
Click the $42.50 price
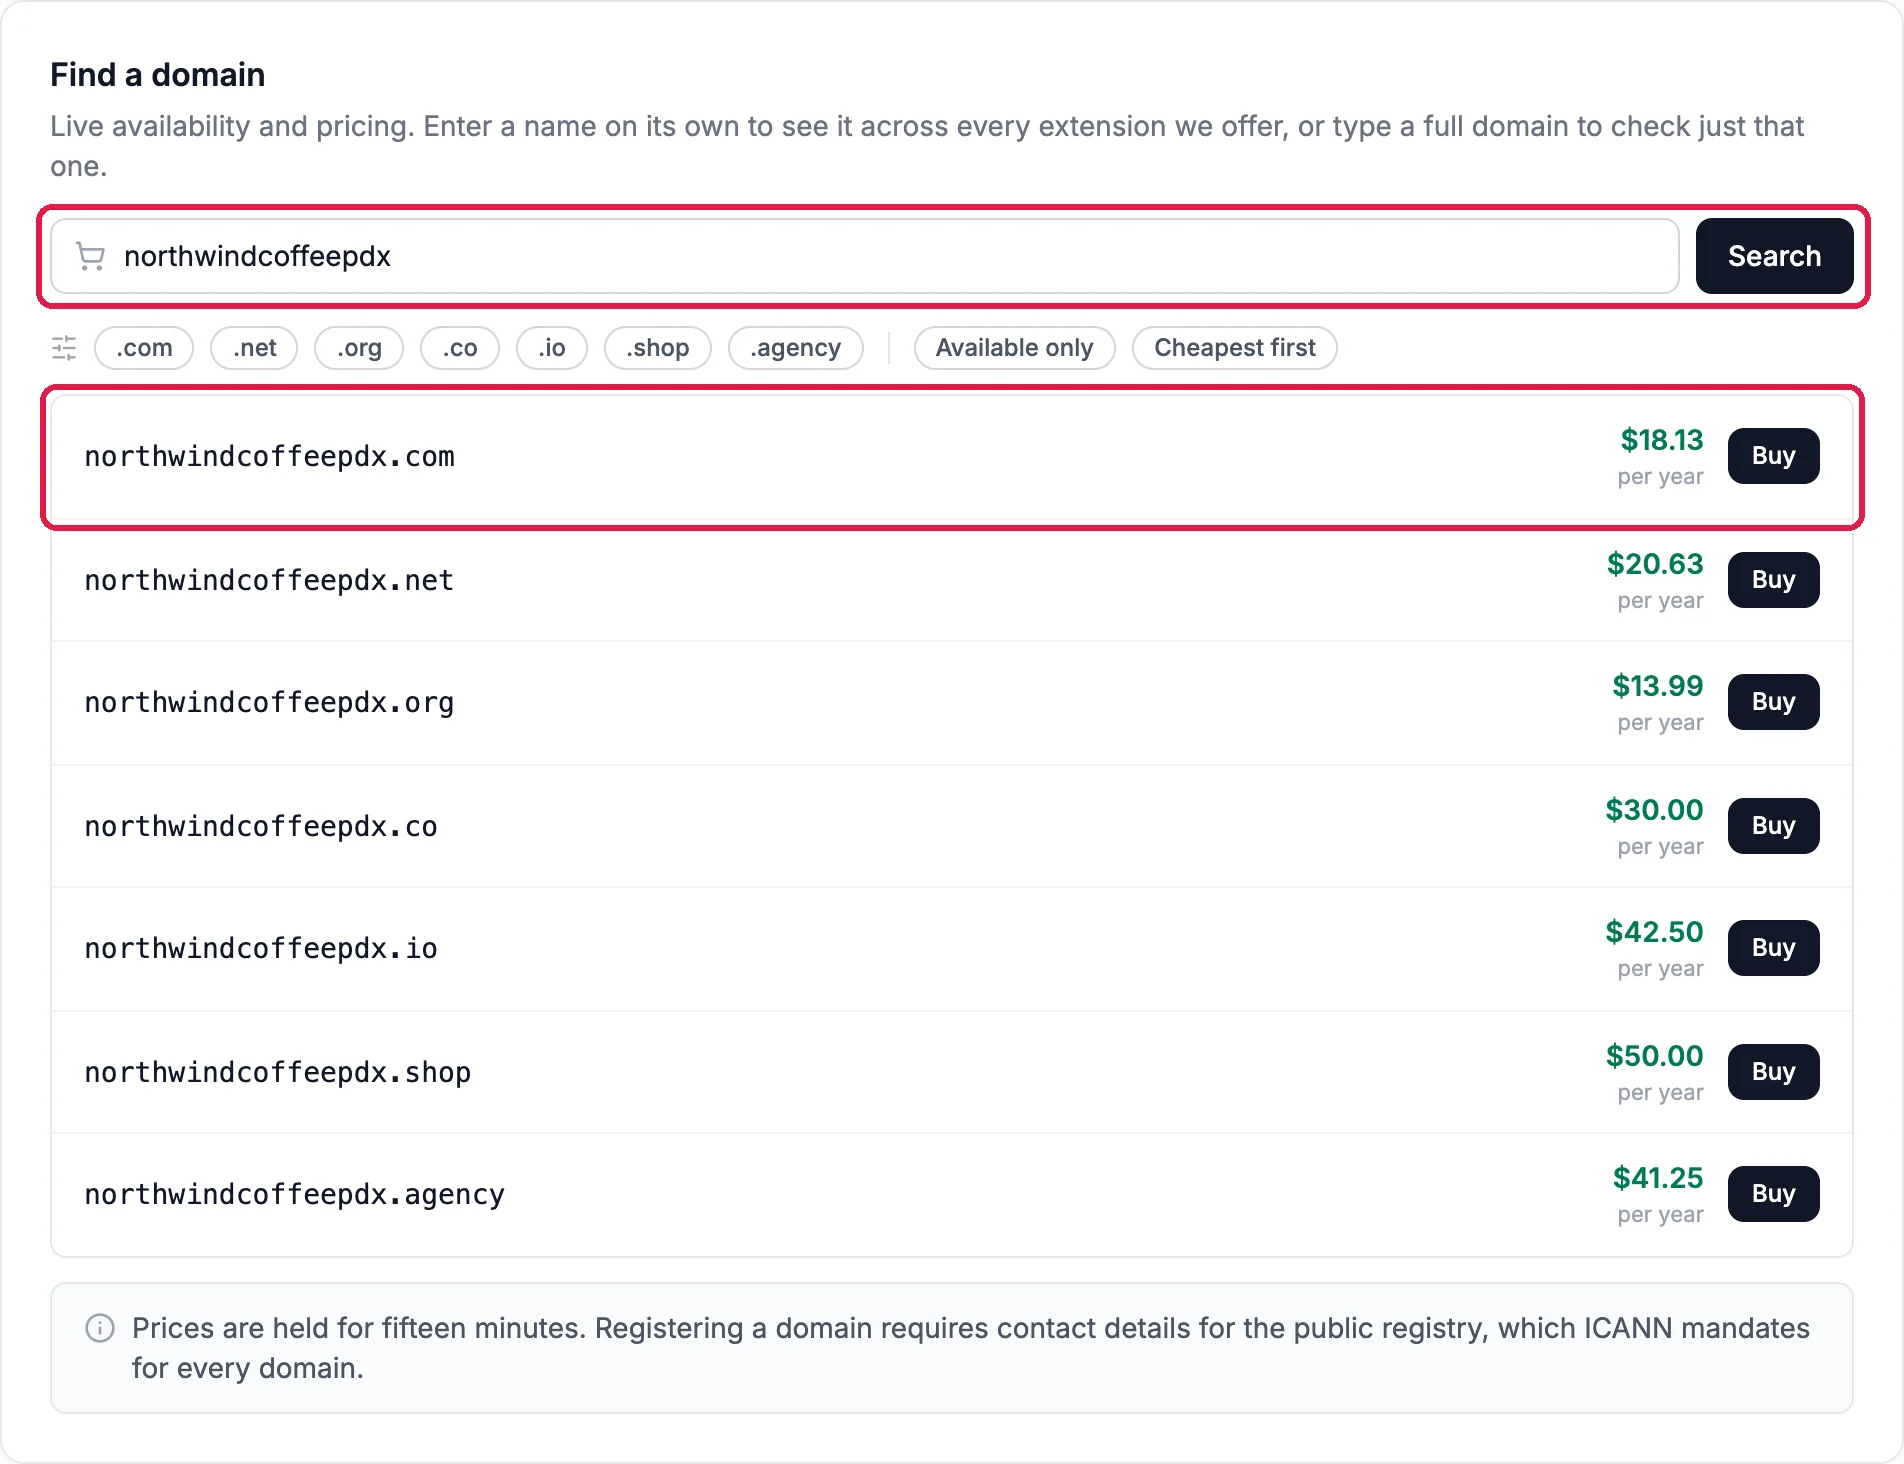pos(1654,932)
